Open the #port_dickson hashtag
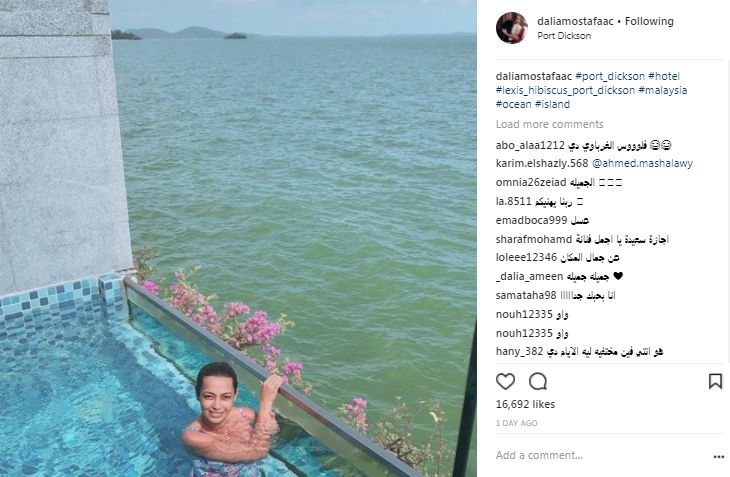The width and height of the screenshot is (730, 477). 610,76
